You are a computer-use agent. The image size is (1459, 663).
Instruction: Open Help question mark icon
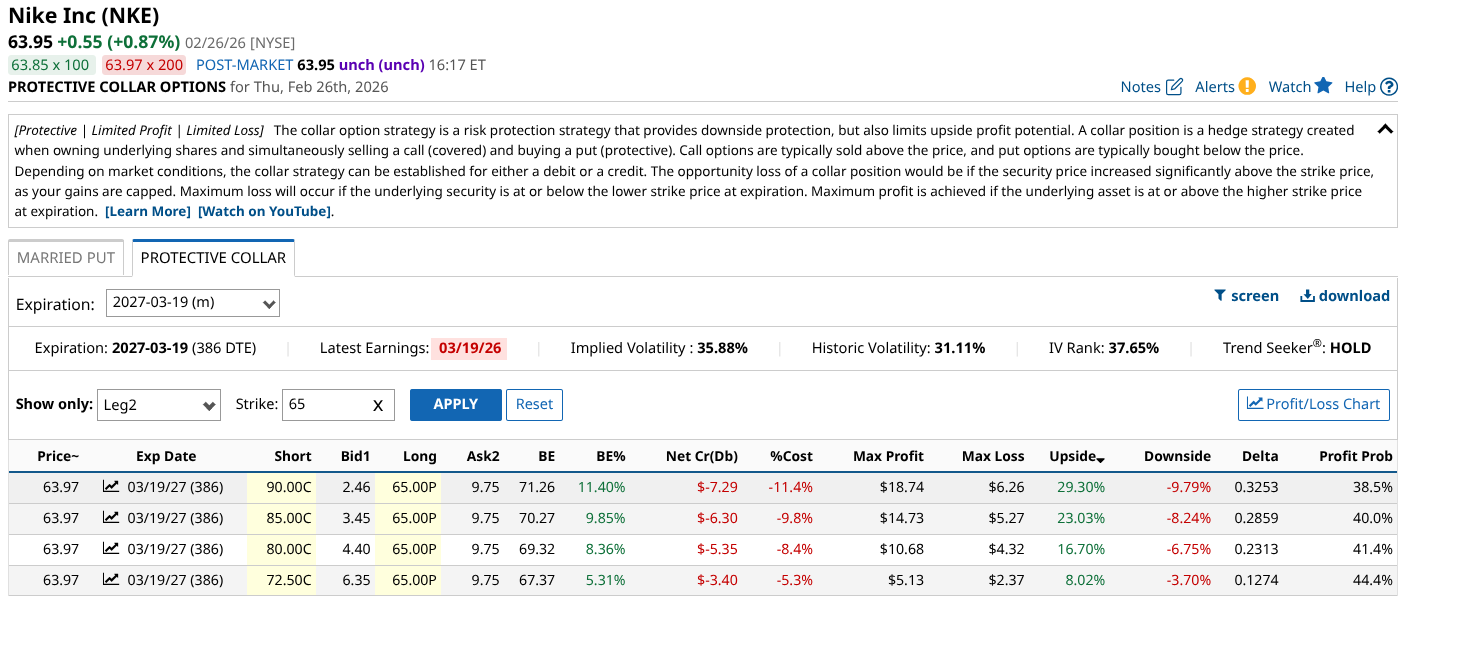1388,87
